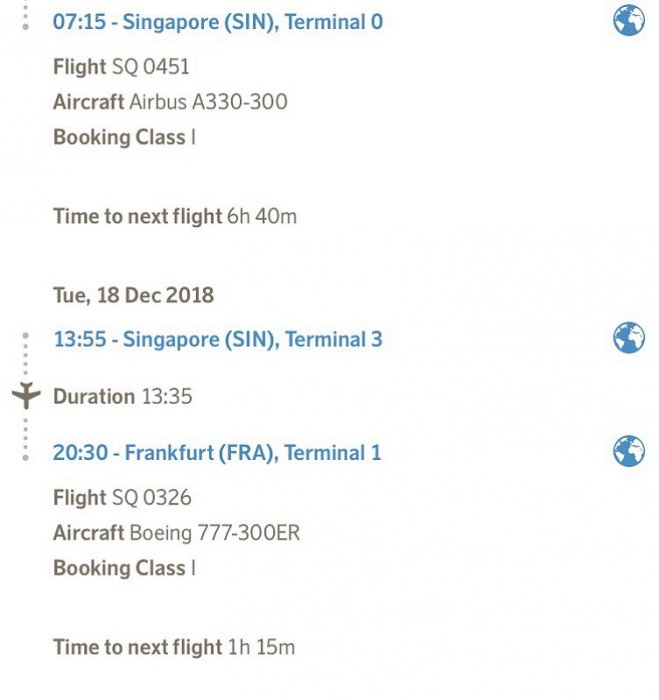The width and height of the screenshot is (659, 700).
Task: Click the Boeing 777-300ER aircraft line
Action: [x=176, y=532]
